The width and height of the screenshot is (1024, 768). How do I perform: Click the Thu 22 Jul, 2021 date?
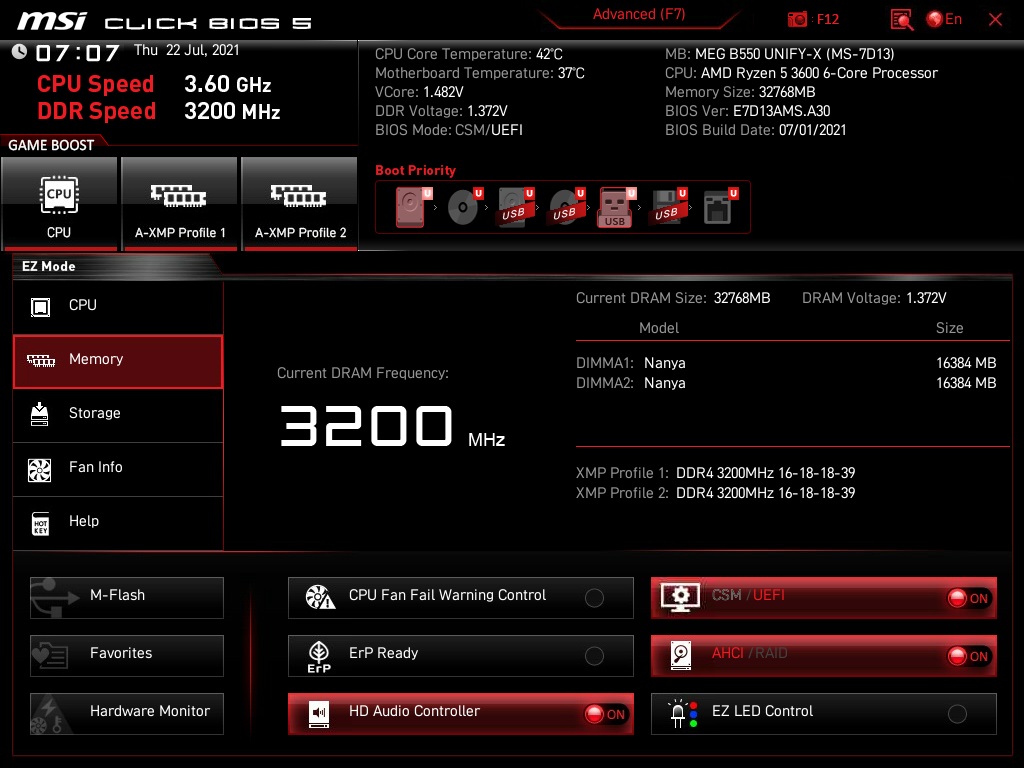coord(187,50)
